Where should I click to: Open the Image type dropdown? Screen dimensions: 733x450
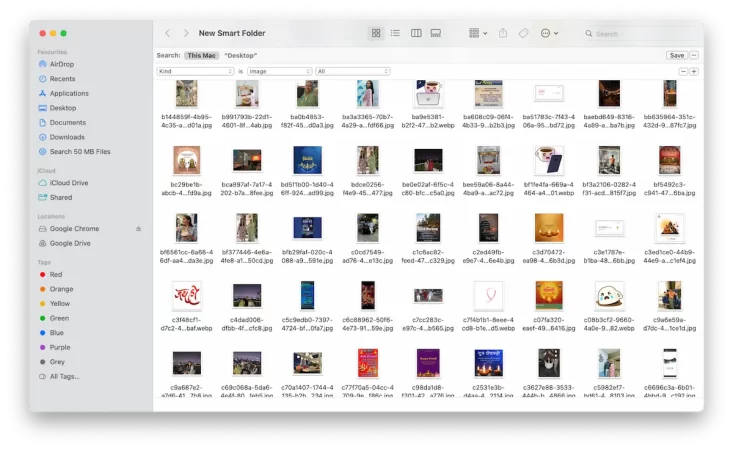279,71
